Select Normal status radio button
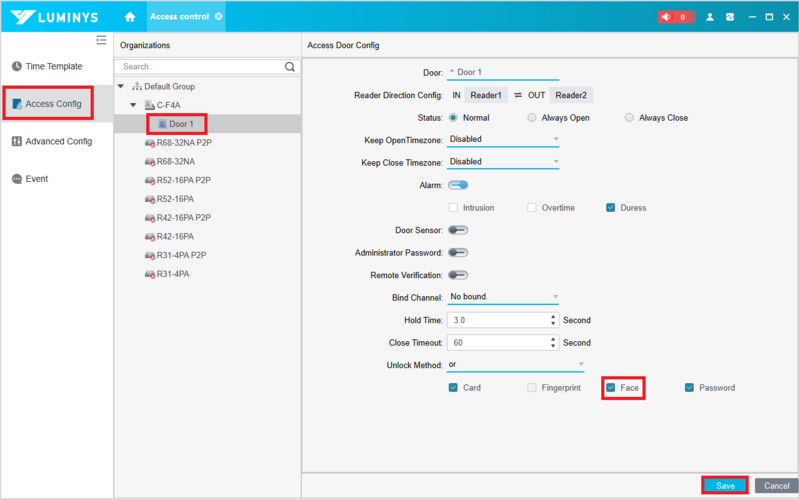This screenshot has height=500, width=800. [x=453, y=118]
